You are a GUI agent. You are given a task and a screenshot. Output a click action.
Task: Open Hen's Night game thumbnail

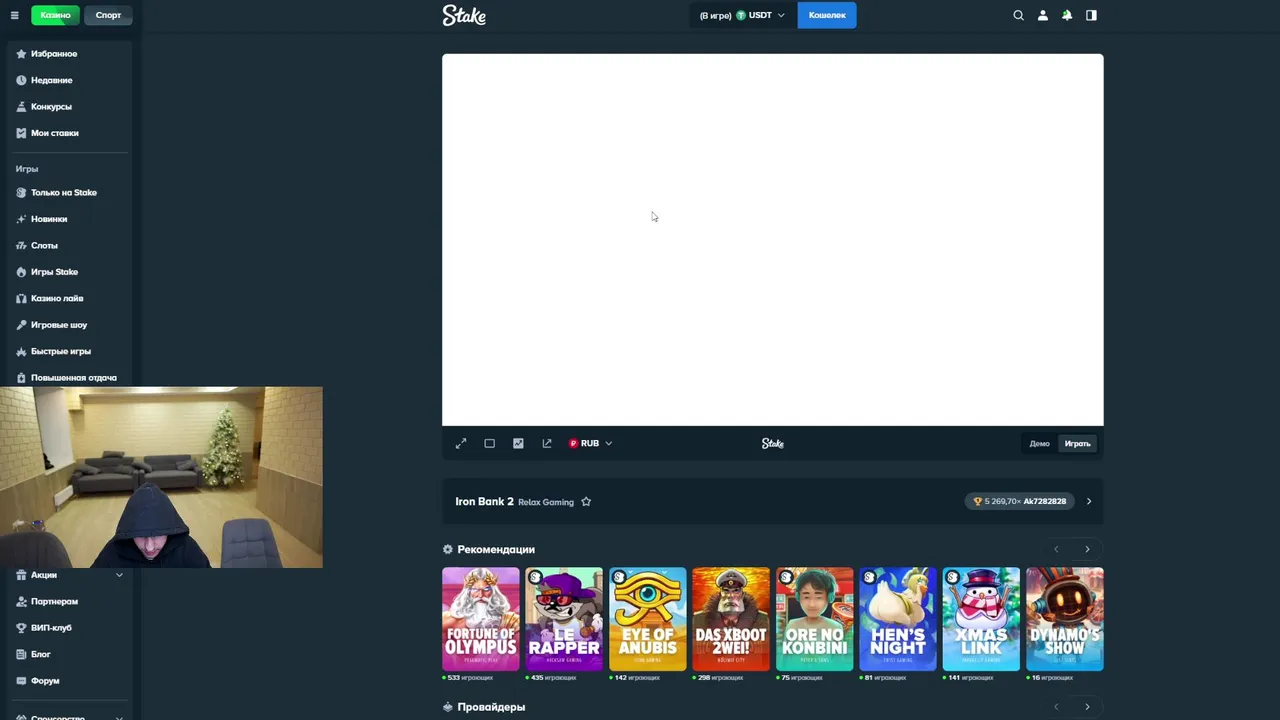898,619
